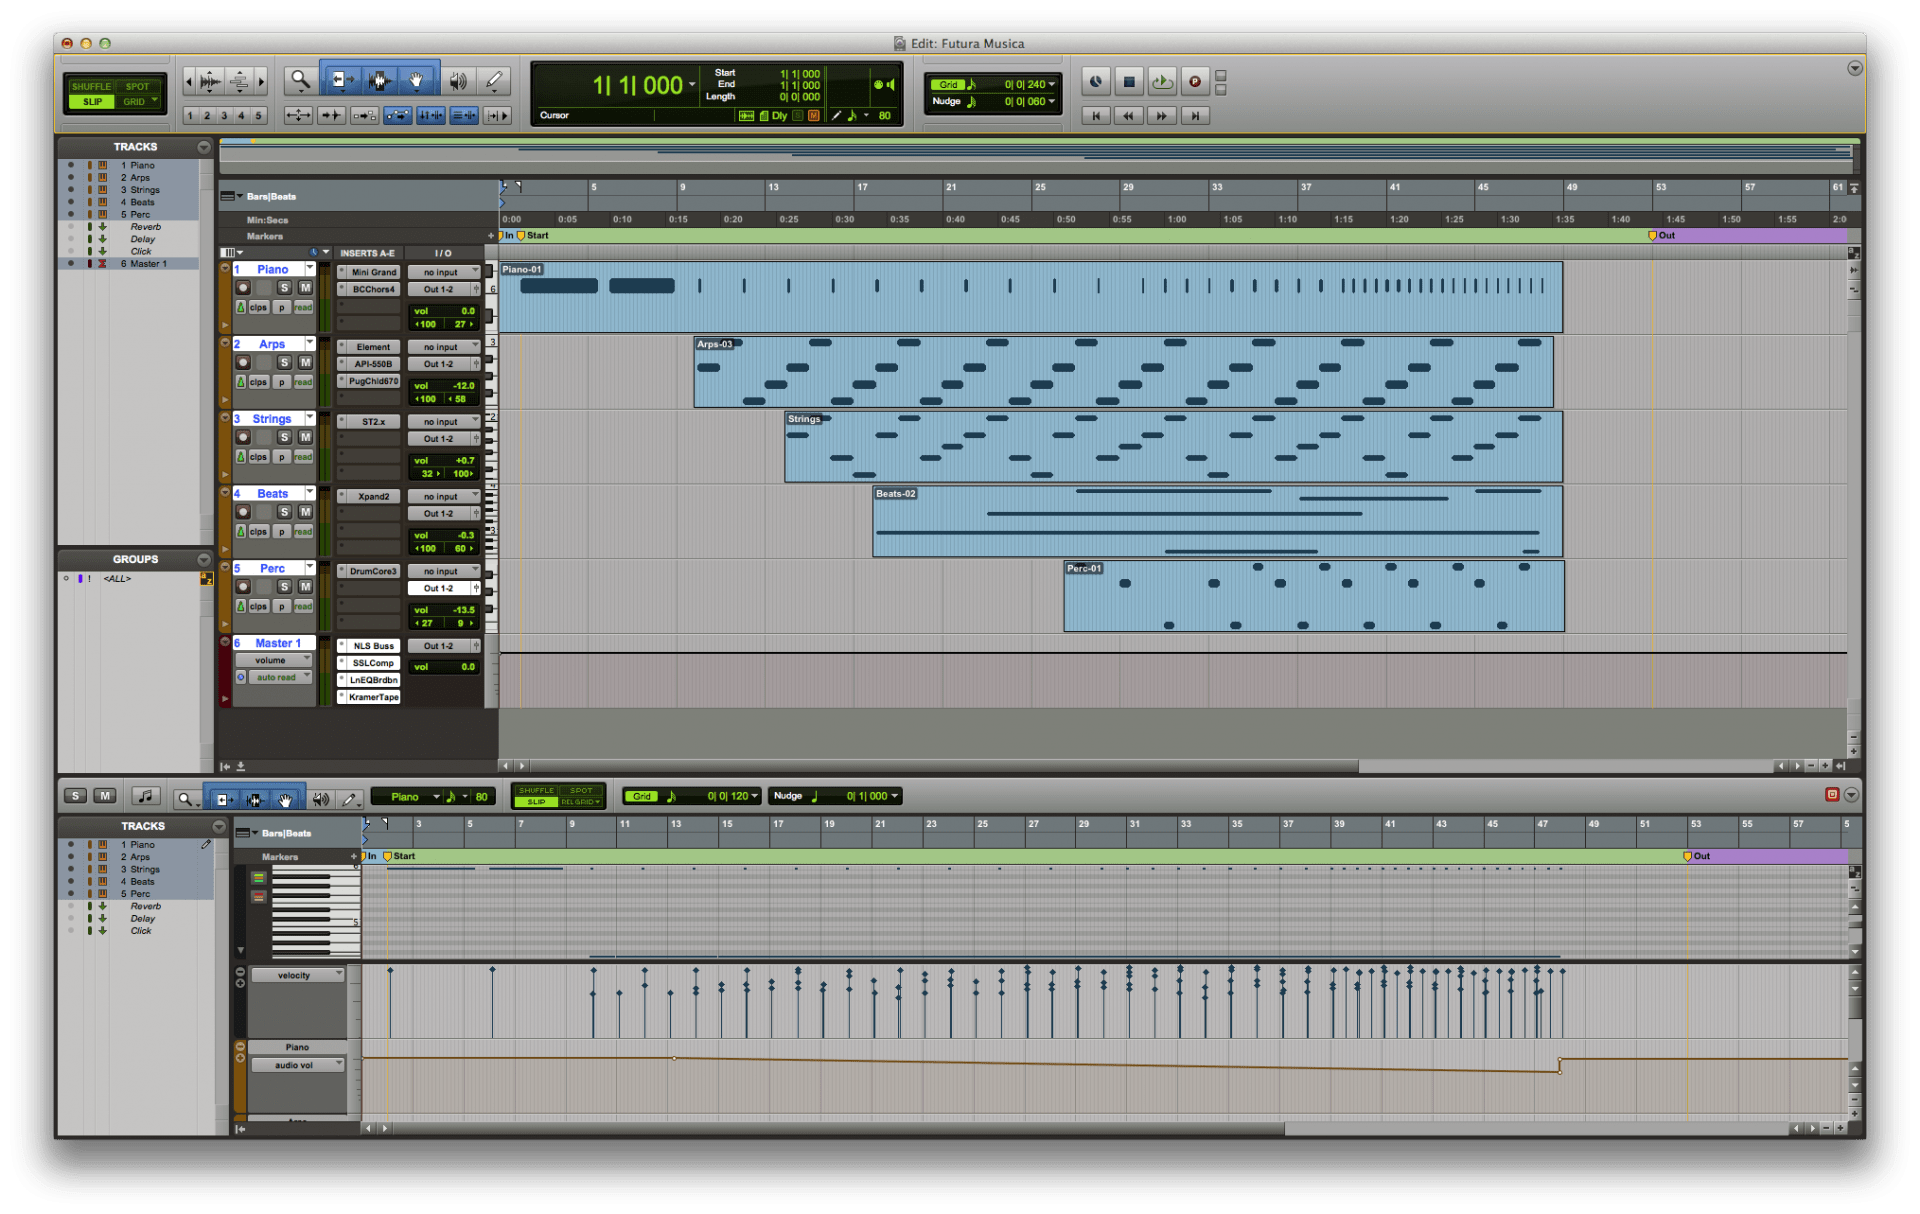Open the automation mode selector on the Beats track

point(303,531)
